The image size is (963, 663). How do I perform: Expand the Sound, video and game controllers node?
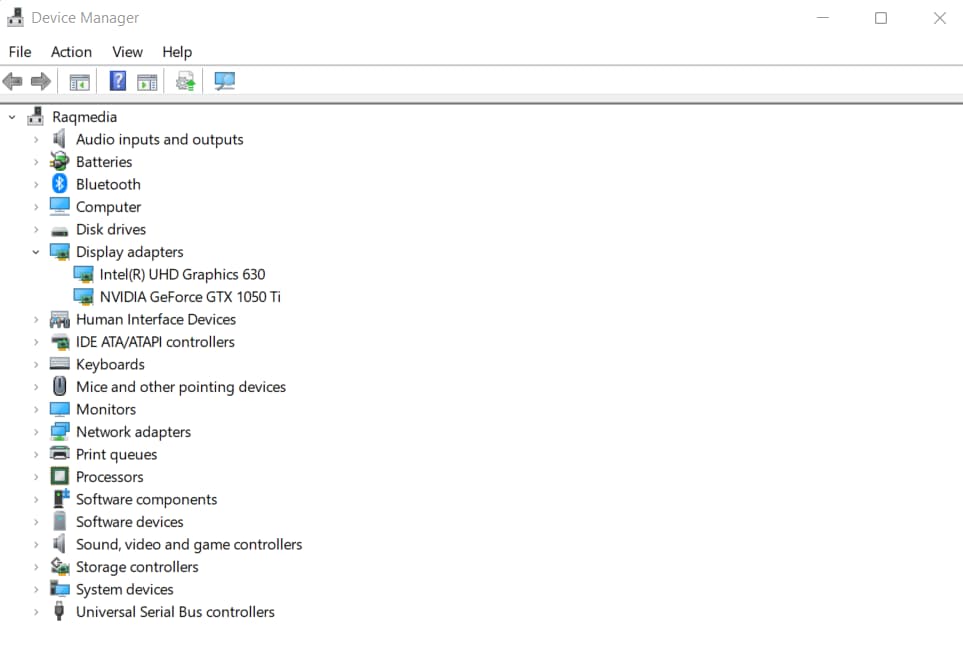(x=36, y=545)
